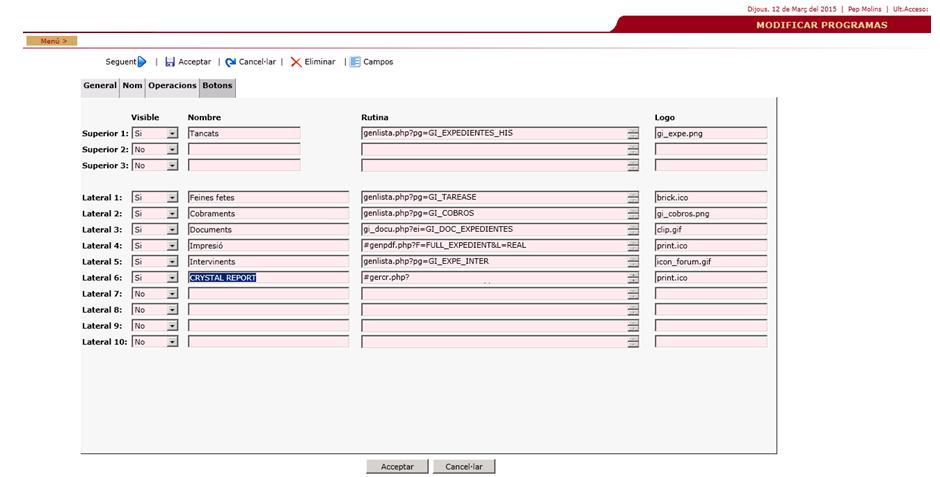This screenshot has width=940, height=477.
Task: Click the Campos toolbar link
Action: pos(378,62)
